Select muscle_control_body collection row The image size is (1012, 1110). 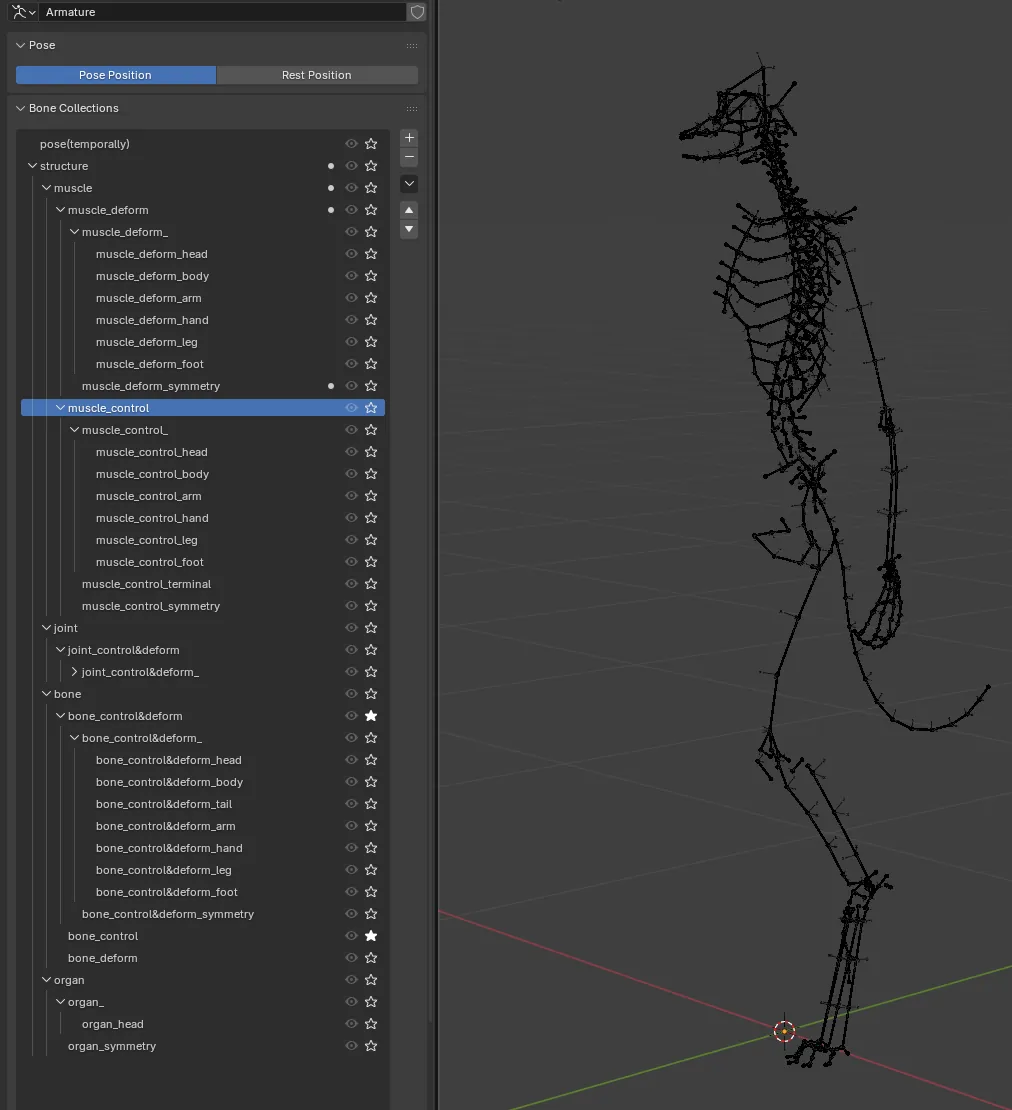click(202, 474)
